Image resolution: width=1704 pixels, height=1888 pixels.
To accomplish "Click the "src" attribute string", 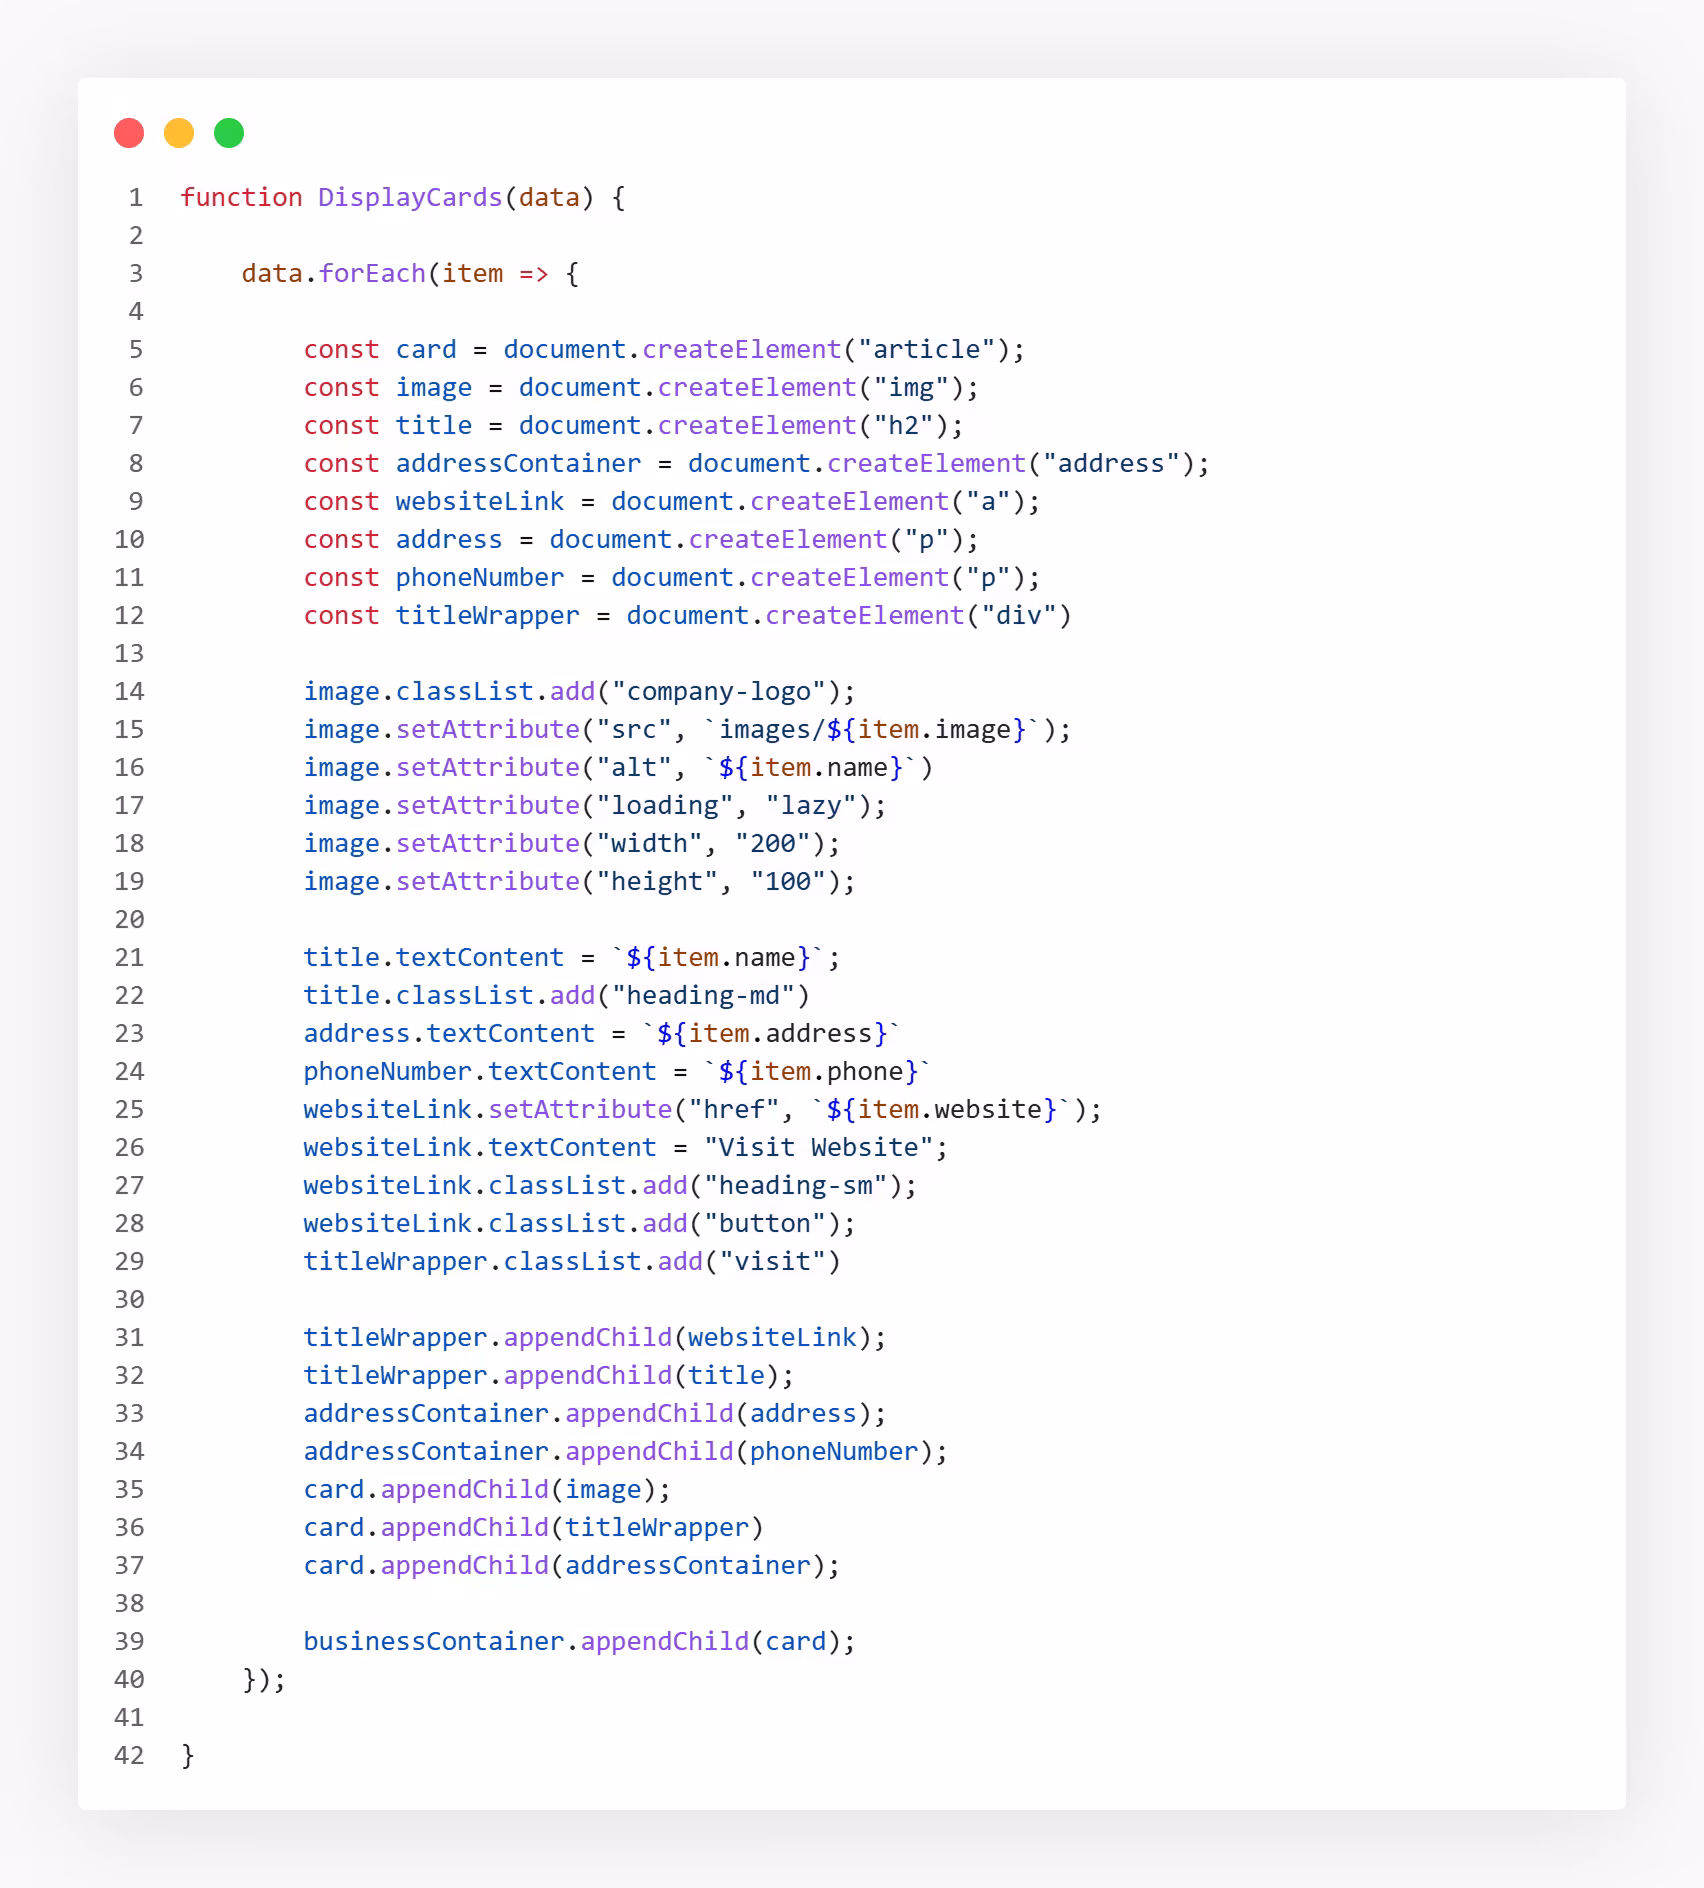I will (x=634, y=729).
